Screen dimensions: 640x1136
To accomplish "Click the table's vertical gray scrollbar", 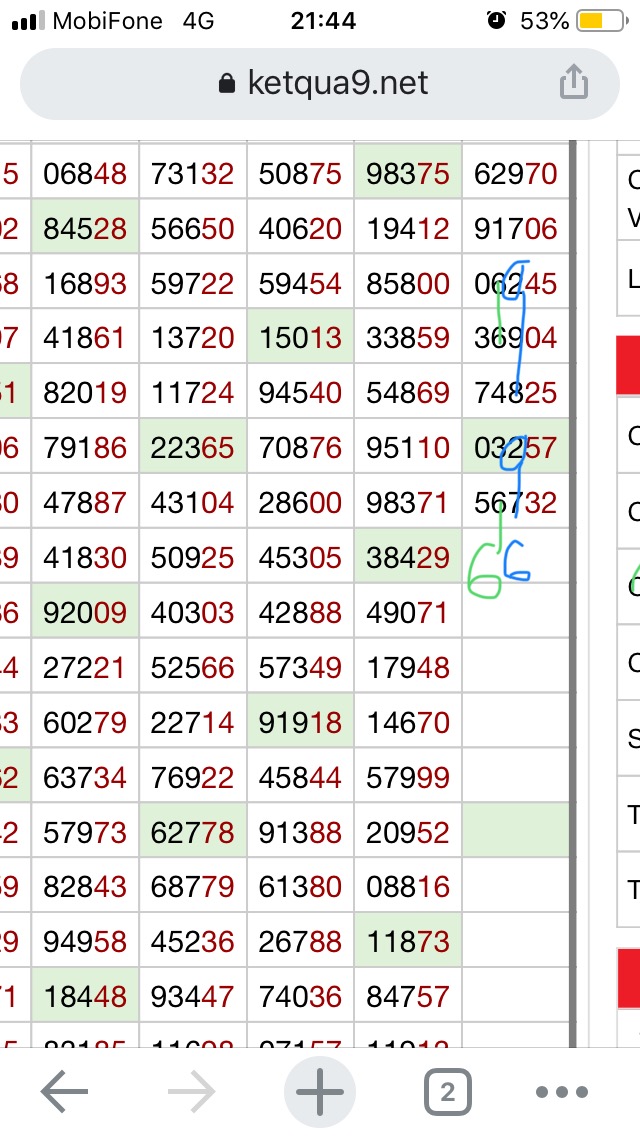I will 574,600.
